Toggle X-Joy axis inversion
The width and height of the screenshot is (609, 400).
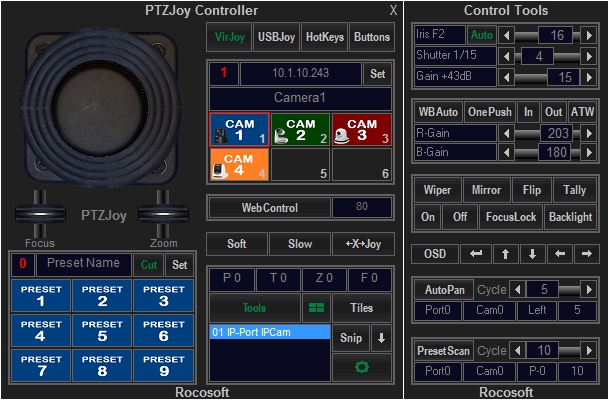tap(363, 244)
